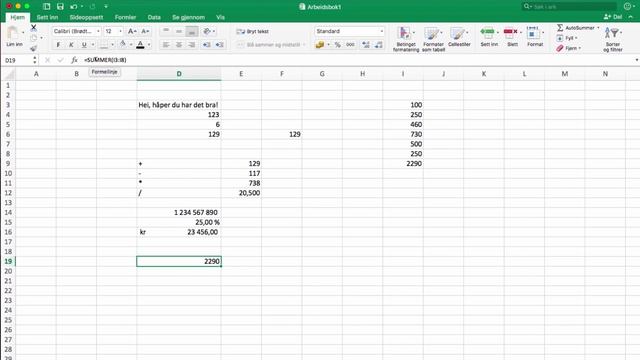640x360 pixels.
Task: Switch to the Sideoppsett tab
Action: coord(86,17)
